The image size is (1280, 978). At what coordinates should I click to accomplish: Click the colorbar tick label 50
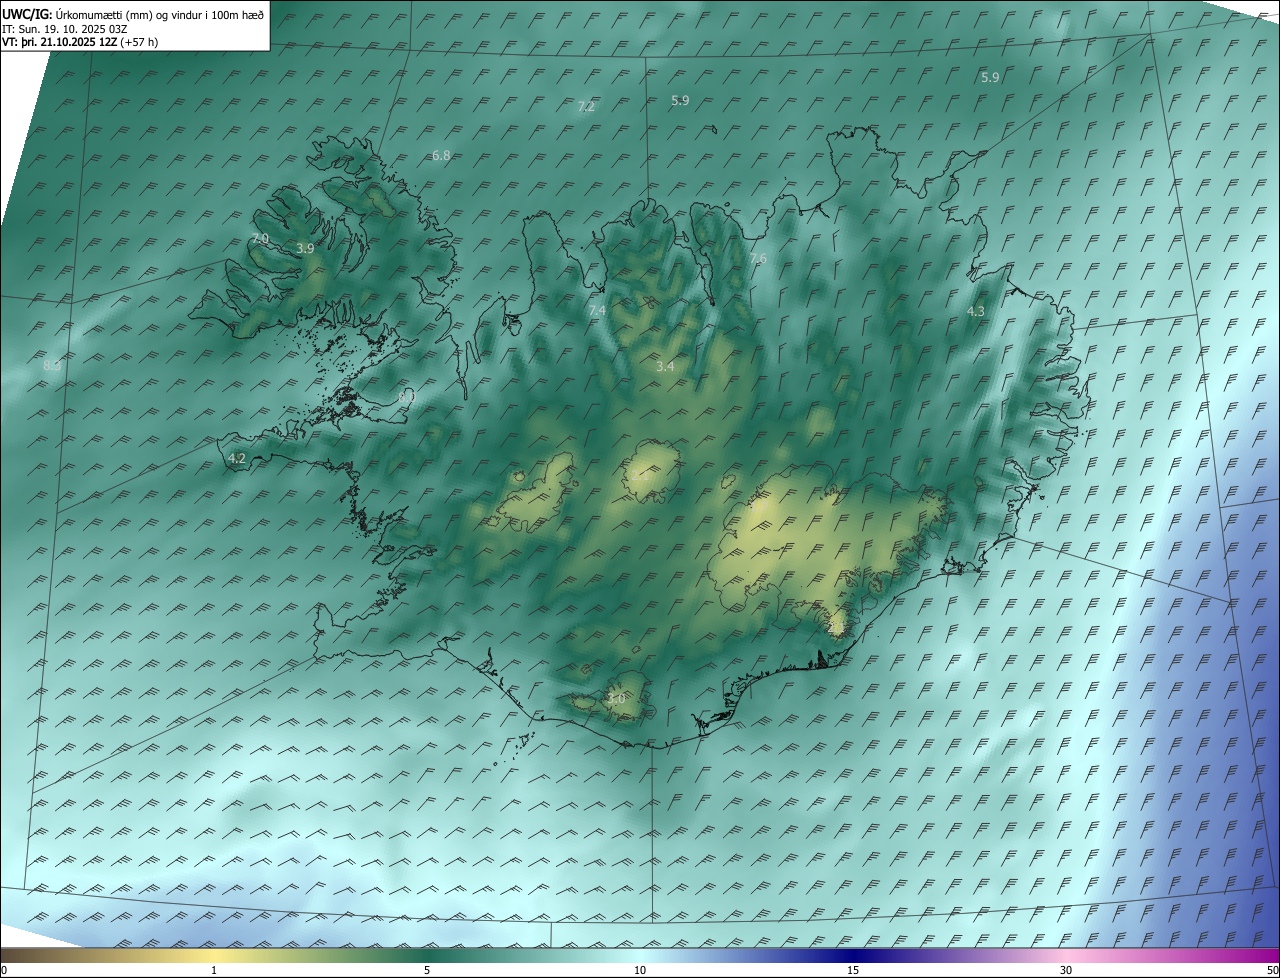pos(1272,970)
